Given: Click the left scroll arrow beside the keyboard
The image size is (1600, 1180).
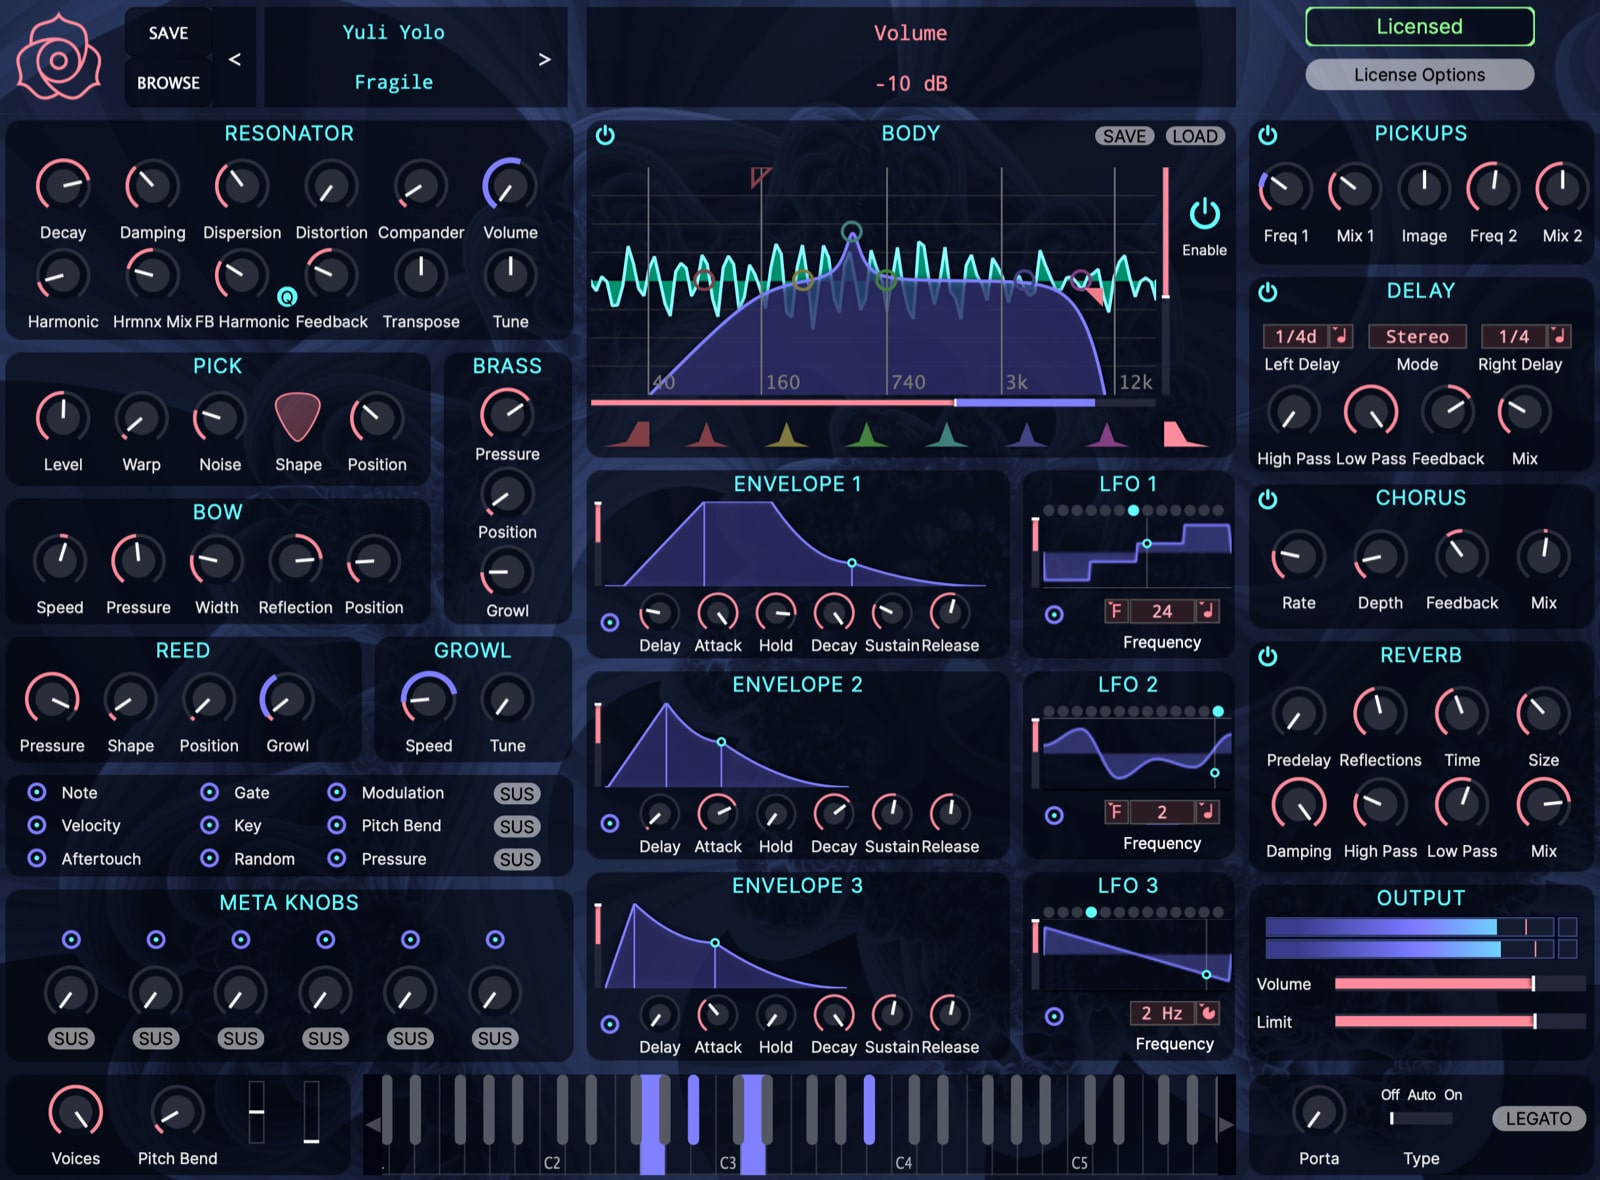Looking at the screenshot, I should point(372,1124).
